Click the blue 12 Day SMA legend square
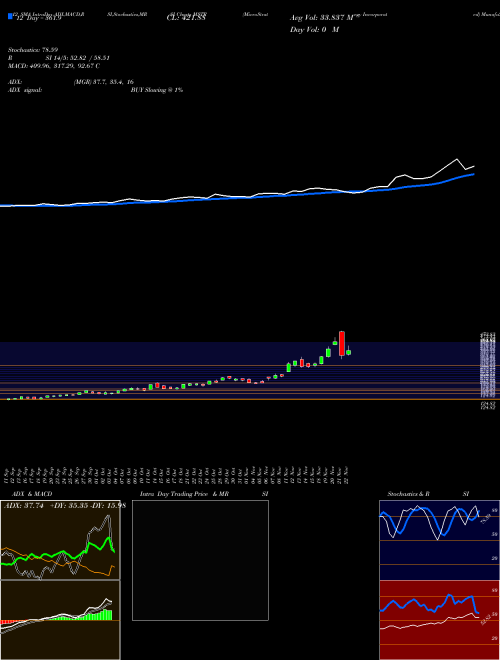Viewport: 500px width, 660px height. (10, 16)
